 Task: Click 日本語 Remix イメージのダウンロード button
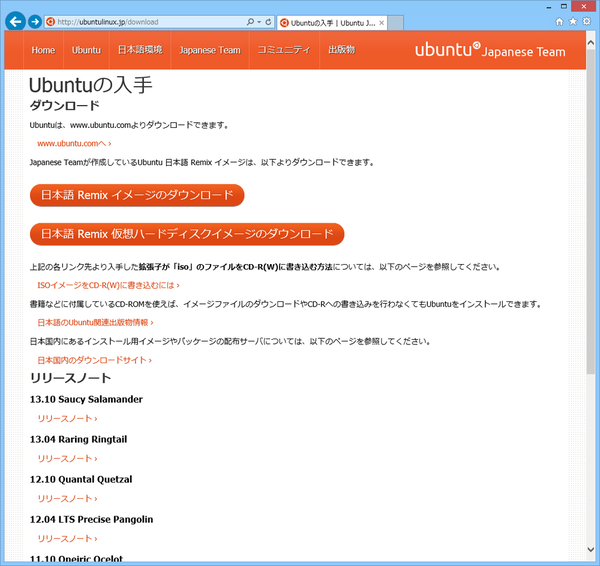point(137,195)
